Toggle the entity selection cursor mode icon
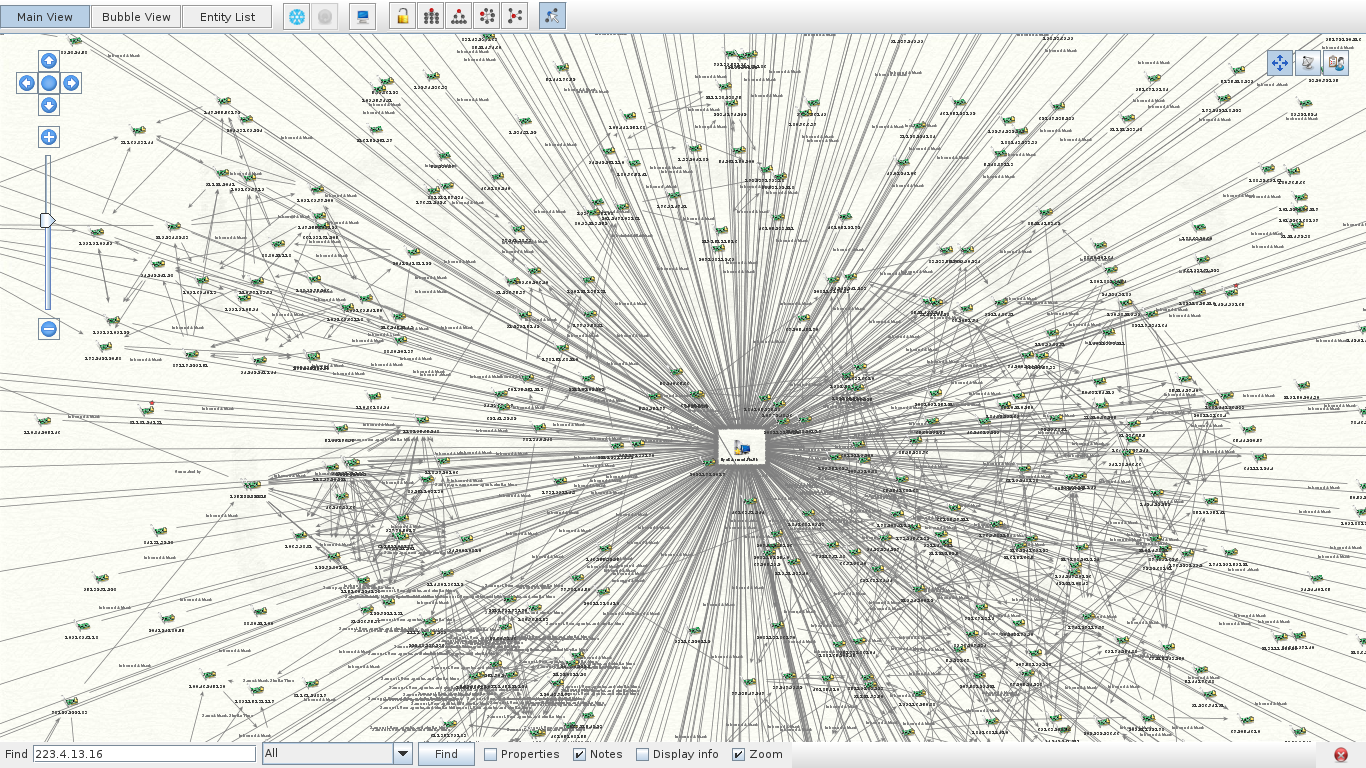 coord(552,16)
